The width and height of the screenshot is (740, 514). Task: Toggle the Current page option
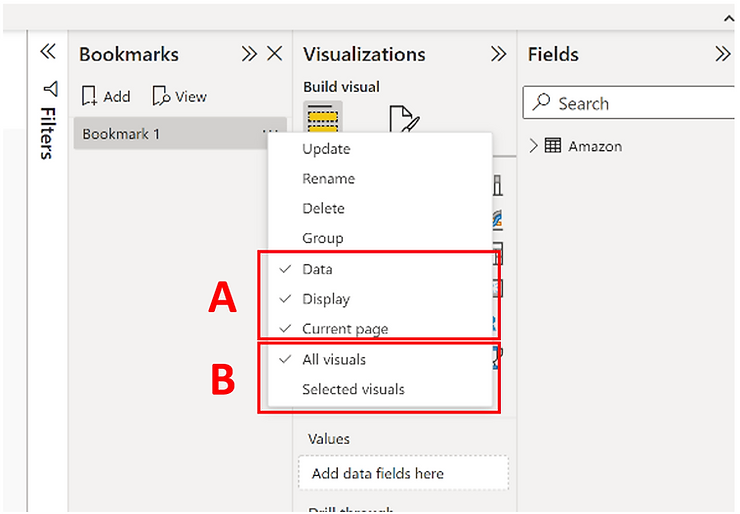click(380, 329)
